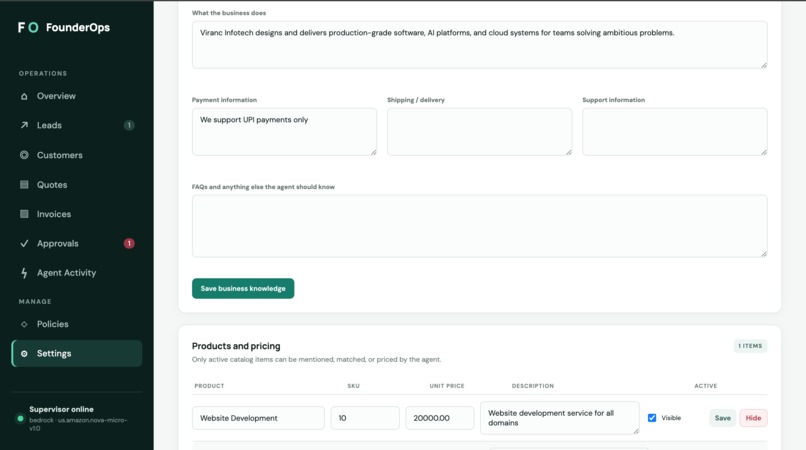Click the red Approvals notification badge
The height and width of the screenshot is (450, 806).
129,243
